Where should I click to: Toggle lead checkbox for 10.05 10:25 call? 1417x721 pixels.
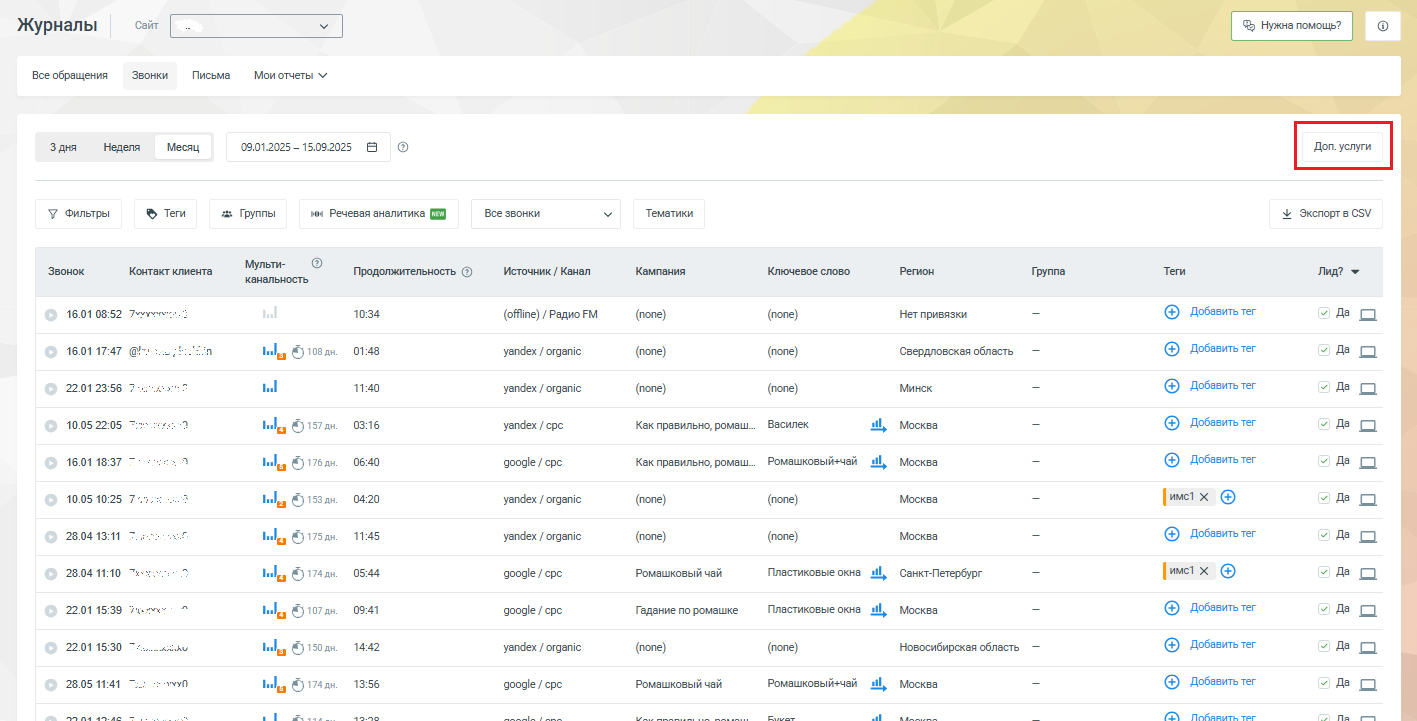[1324, 498]
